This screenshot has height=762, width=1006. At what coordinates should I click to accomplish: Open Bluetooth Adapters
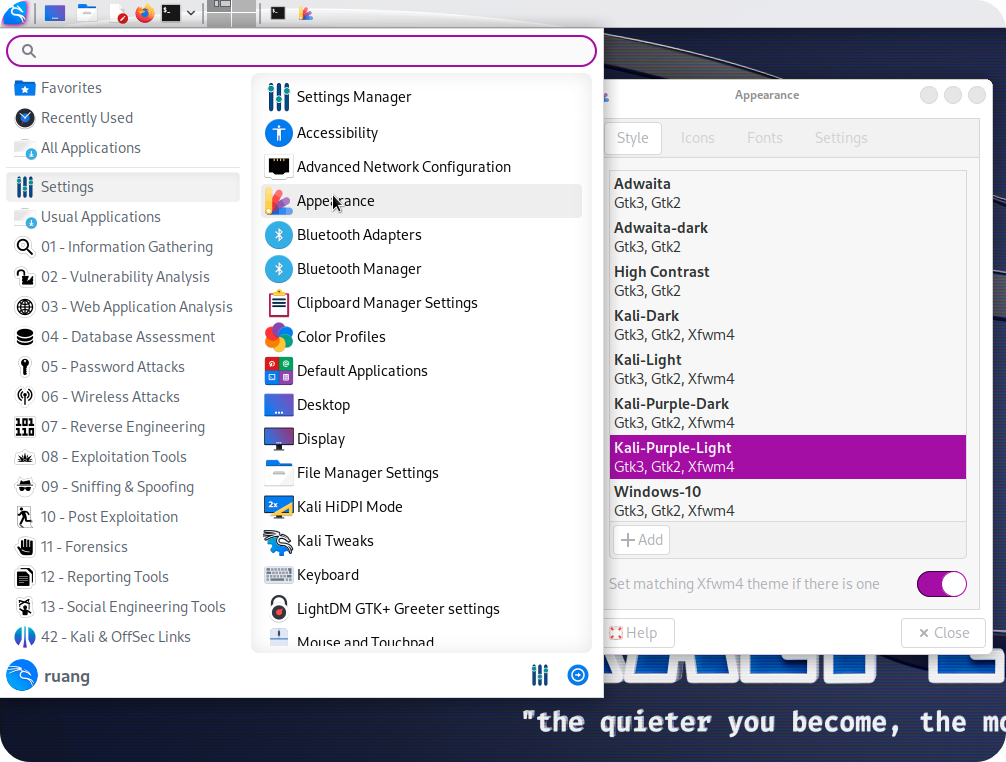click(x=422, y=235)
